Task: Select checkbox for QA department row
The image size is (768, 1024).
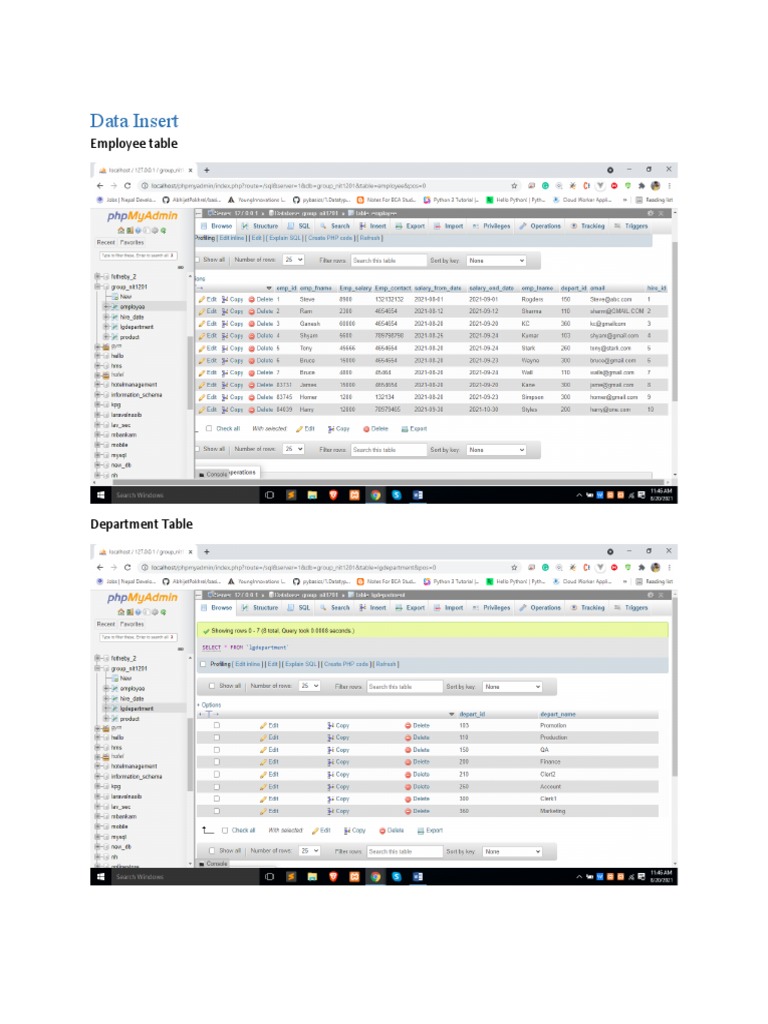Action: (217, 750)
